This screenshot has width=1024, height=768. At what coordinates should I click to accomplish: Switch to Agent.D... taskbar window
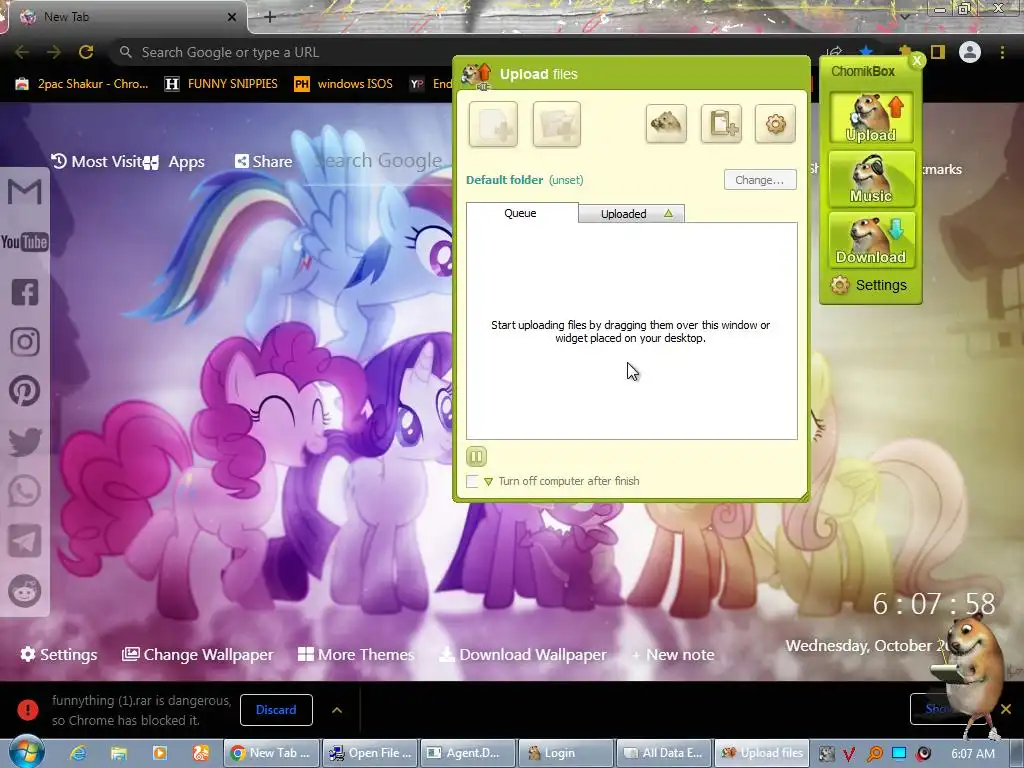pos(468,753)
